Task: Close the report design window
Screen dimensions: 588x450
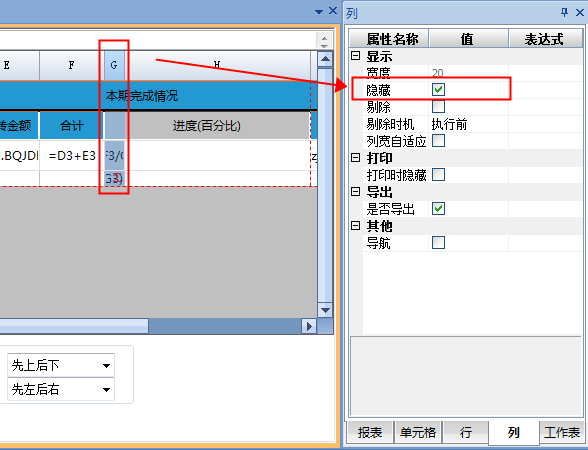Action: [x=333, y=11]
